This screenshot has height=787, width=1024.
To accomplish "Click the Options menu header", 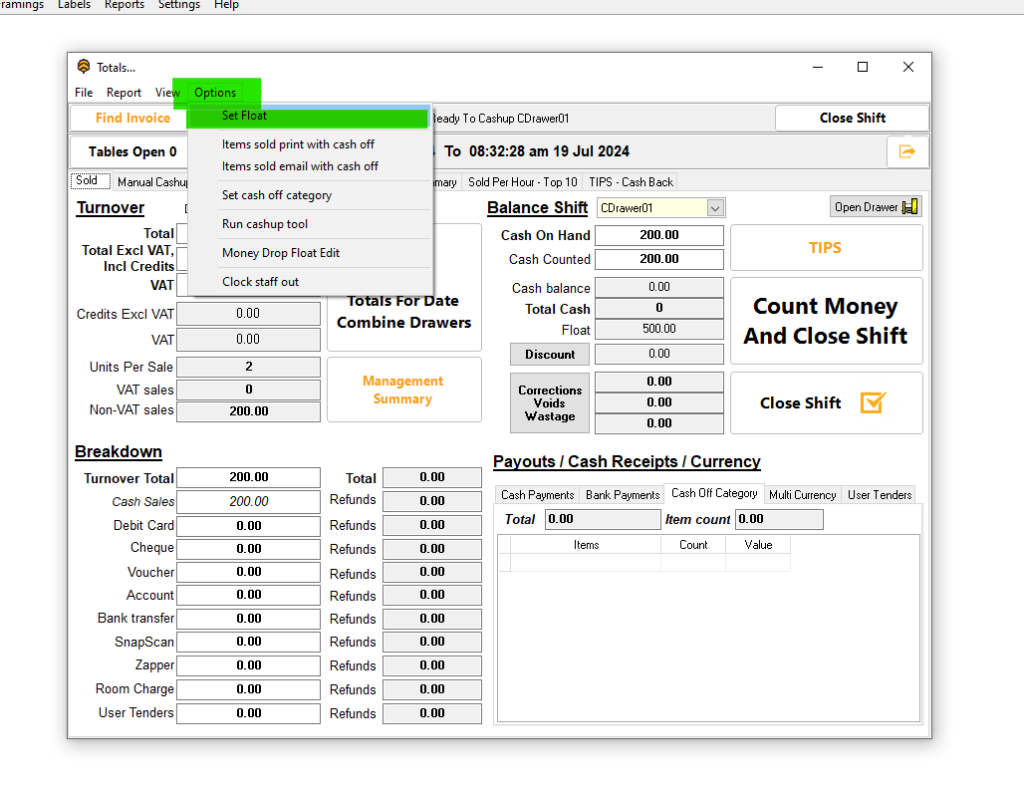I will point(215,92).
